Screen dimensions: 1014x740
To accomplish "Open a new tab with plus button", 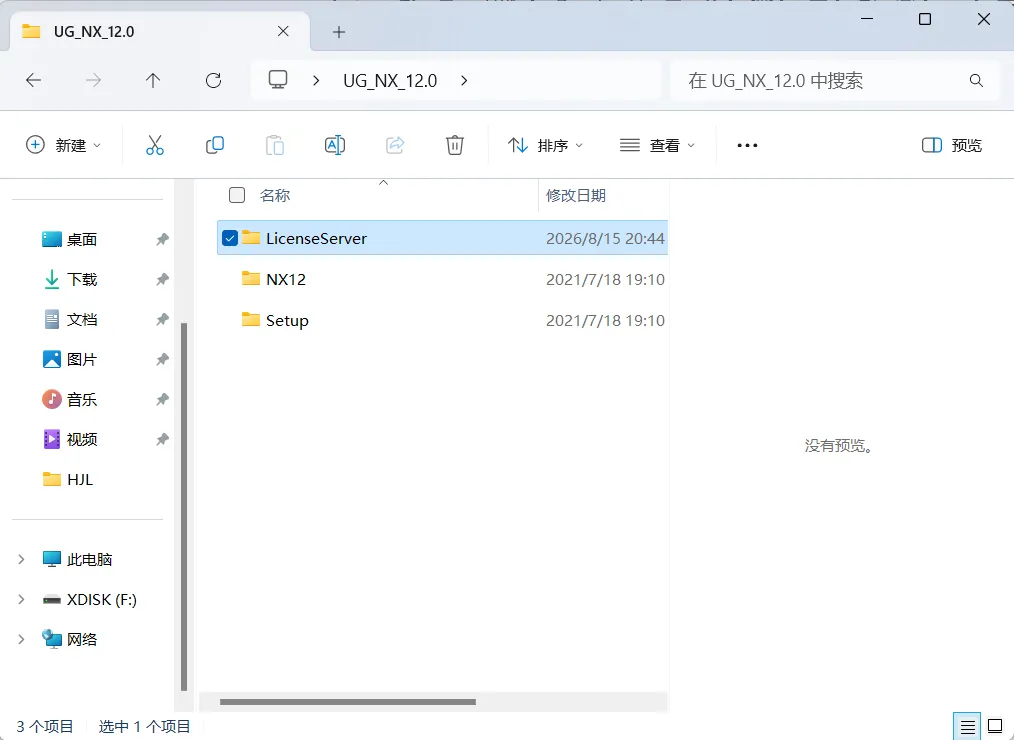I will [339, 32].
